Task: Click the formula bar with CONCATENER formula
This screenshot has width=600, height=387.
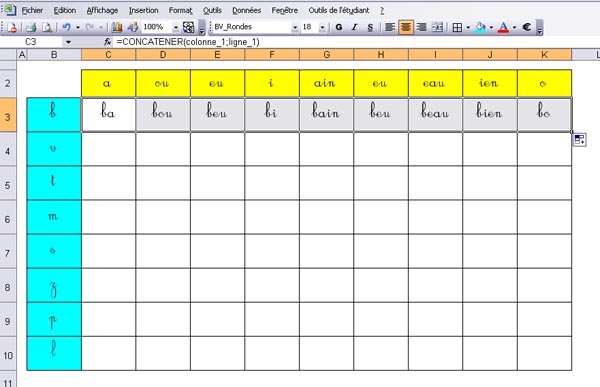Action: [356, 42]
